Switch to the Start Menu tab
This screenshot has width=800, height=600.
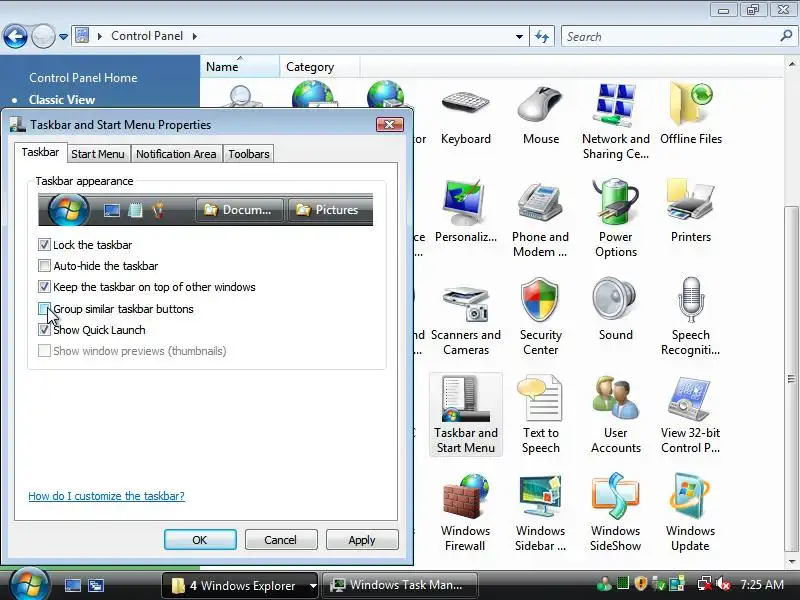click(98, 154)
